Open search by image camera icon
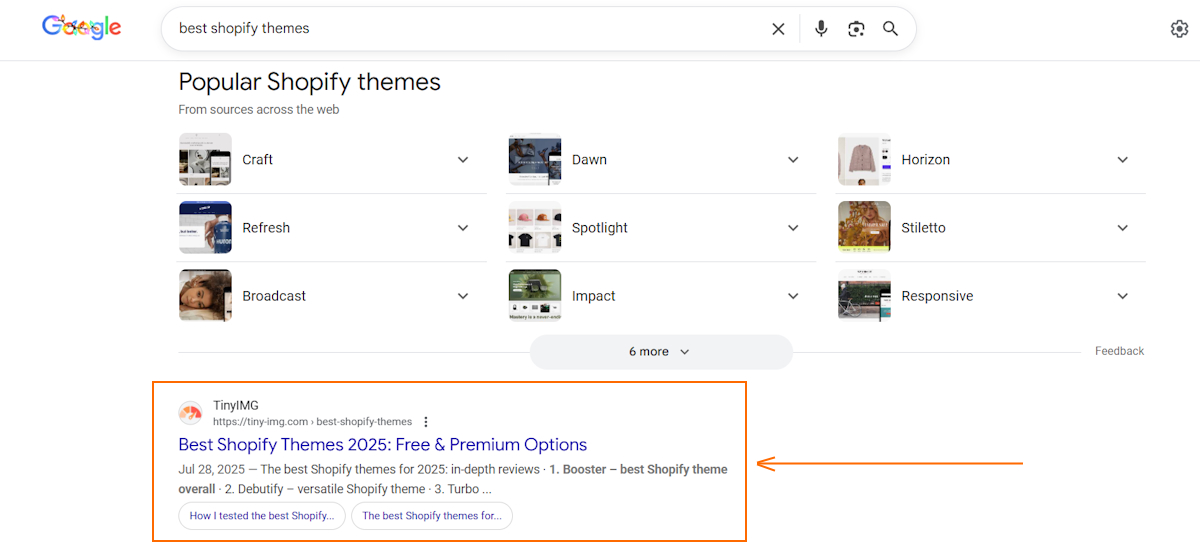The height and width of the screenshot is (551, 1200). tap(856, 29)
